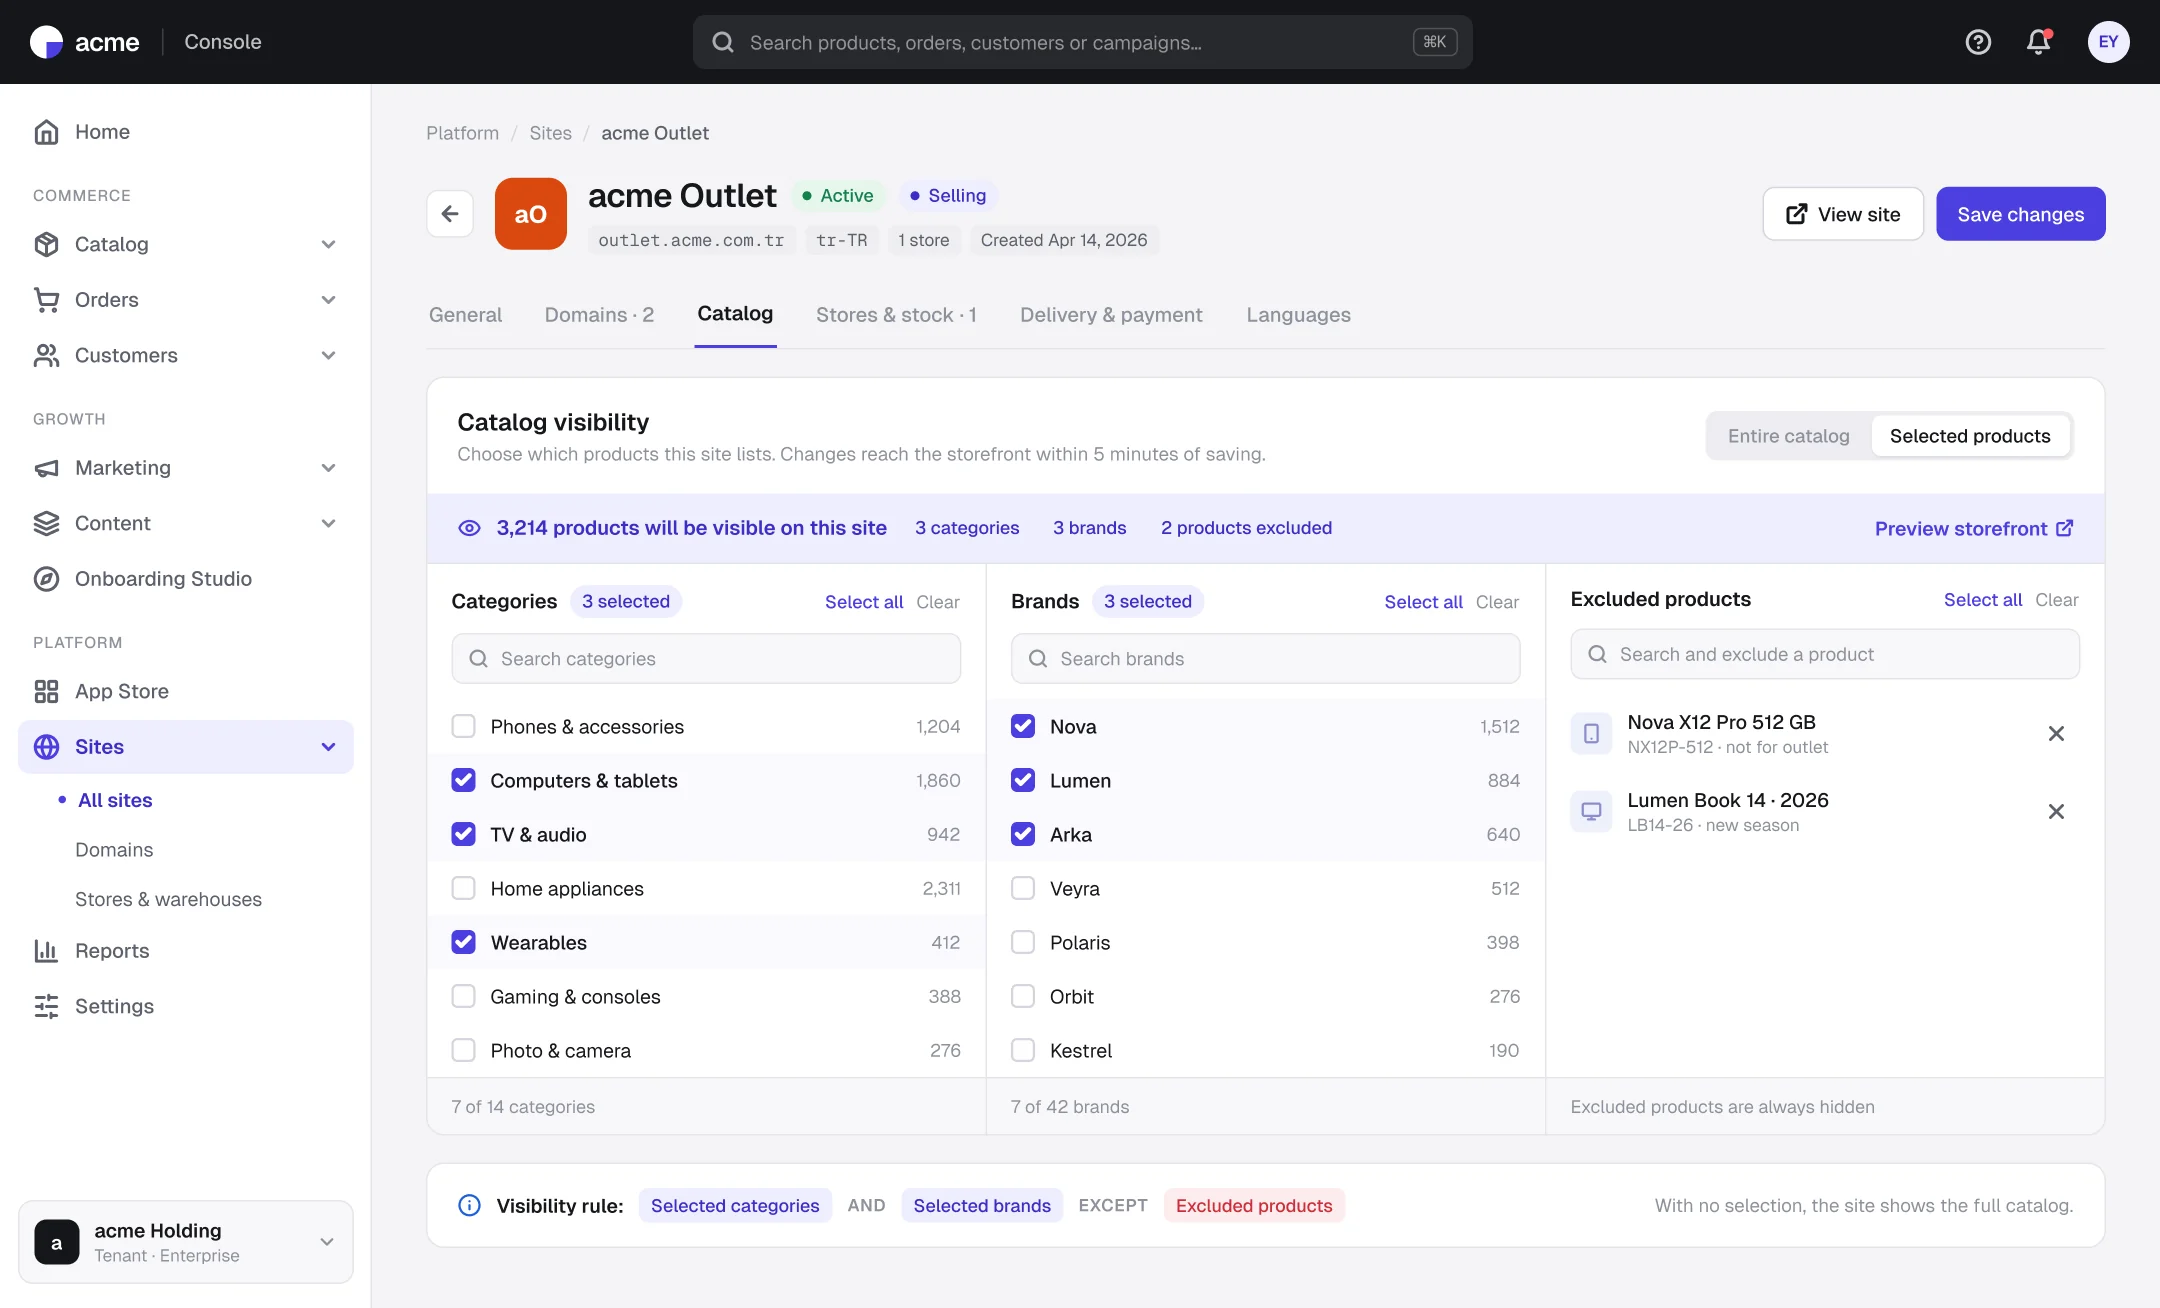Click the Catalog box icon in the sidebar

coord(46,244)
